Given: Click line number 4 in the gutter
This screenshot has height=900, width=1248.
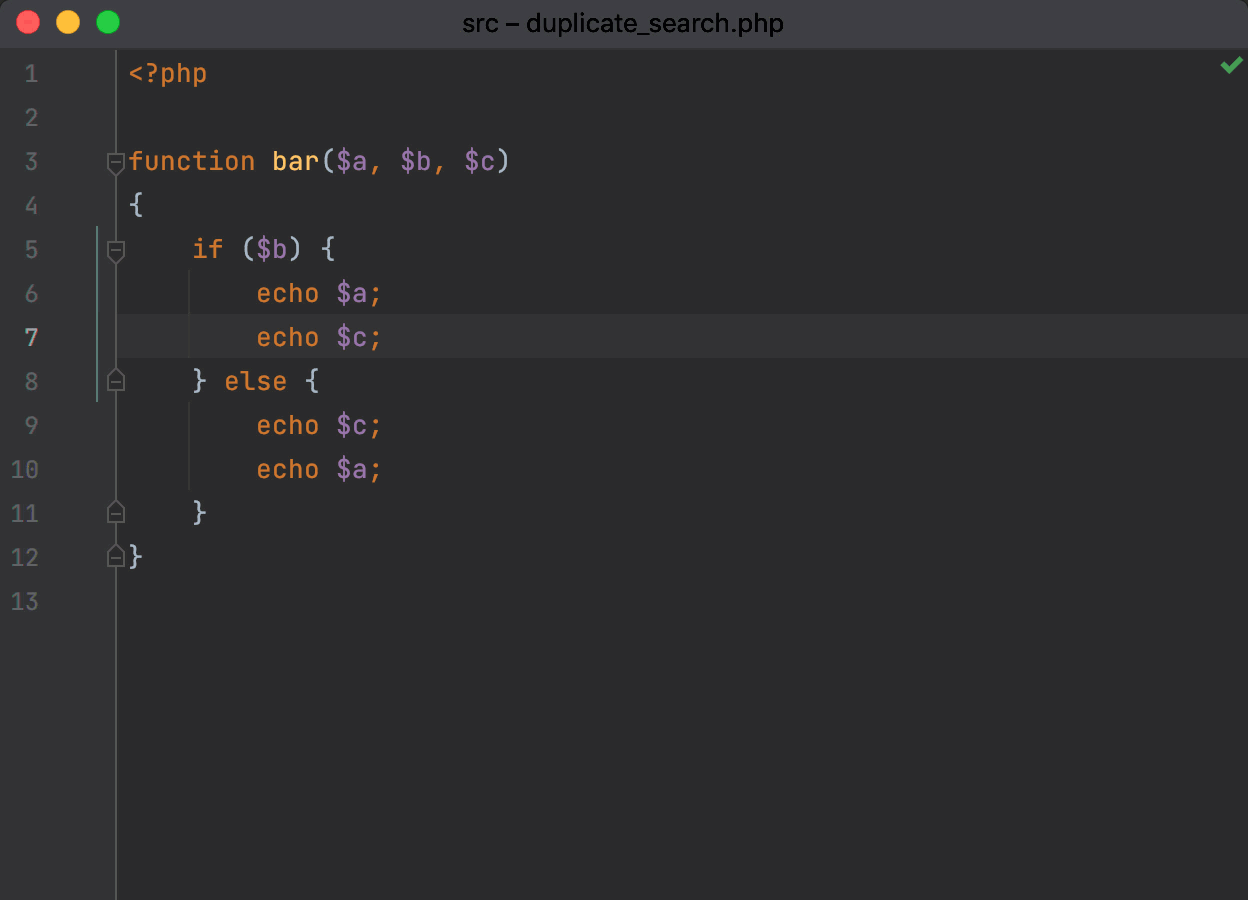Looking at the screenshot, I should click(x=31, y=206).
